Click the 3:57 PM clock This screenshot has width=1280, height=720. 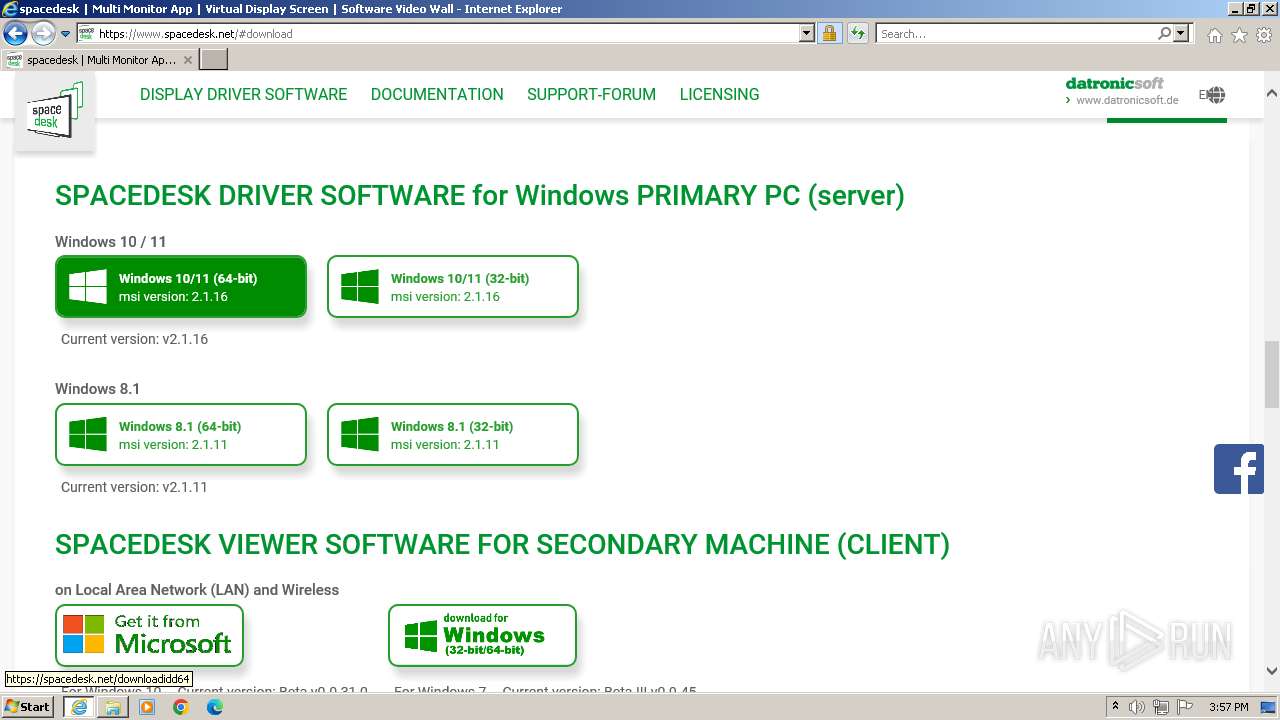point(1228,707)
